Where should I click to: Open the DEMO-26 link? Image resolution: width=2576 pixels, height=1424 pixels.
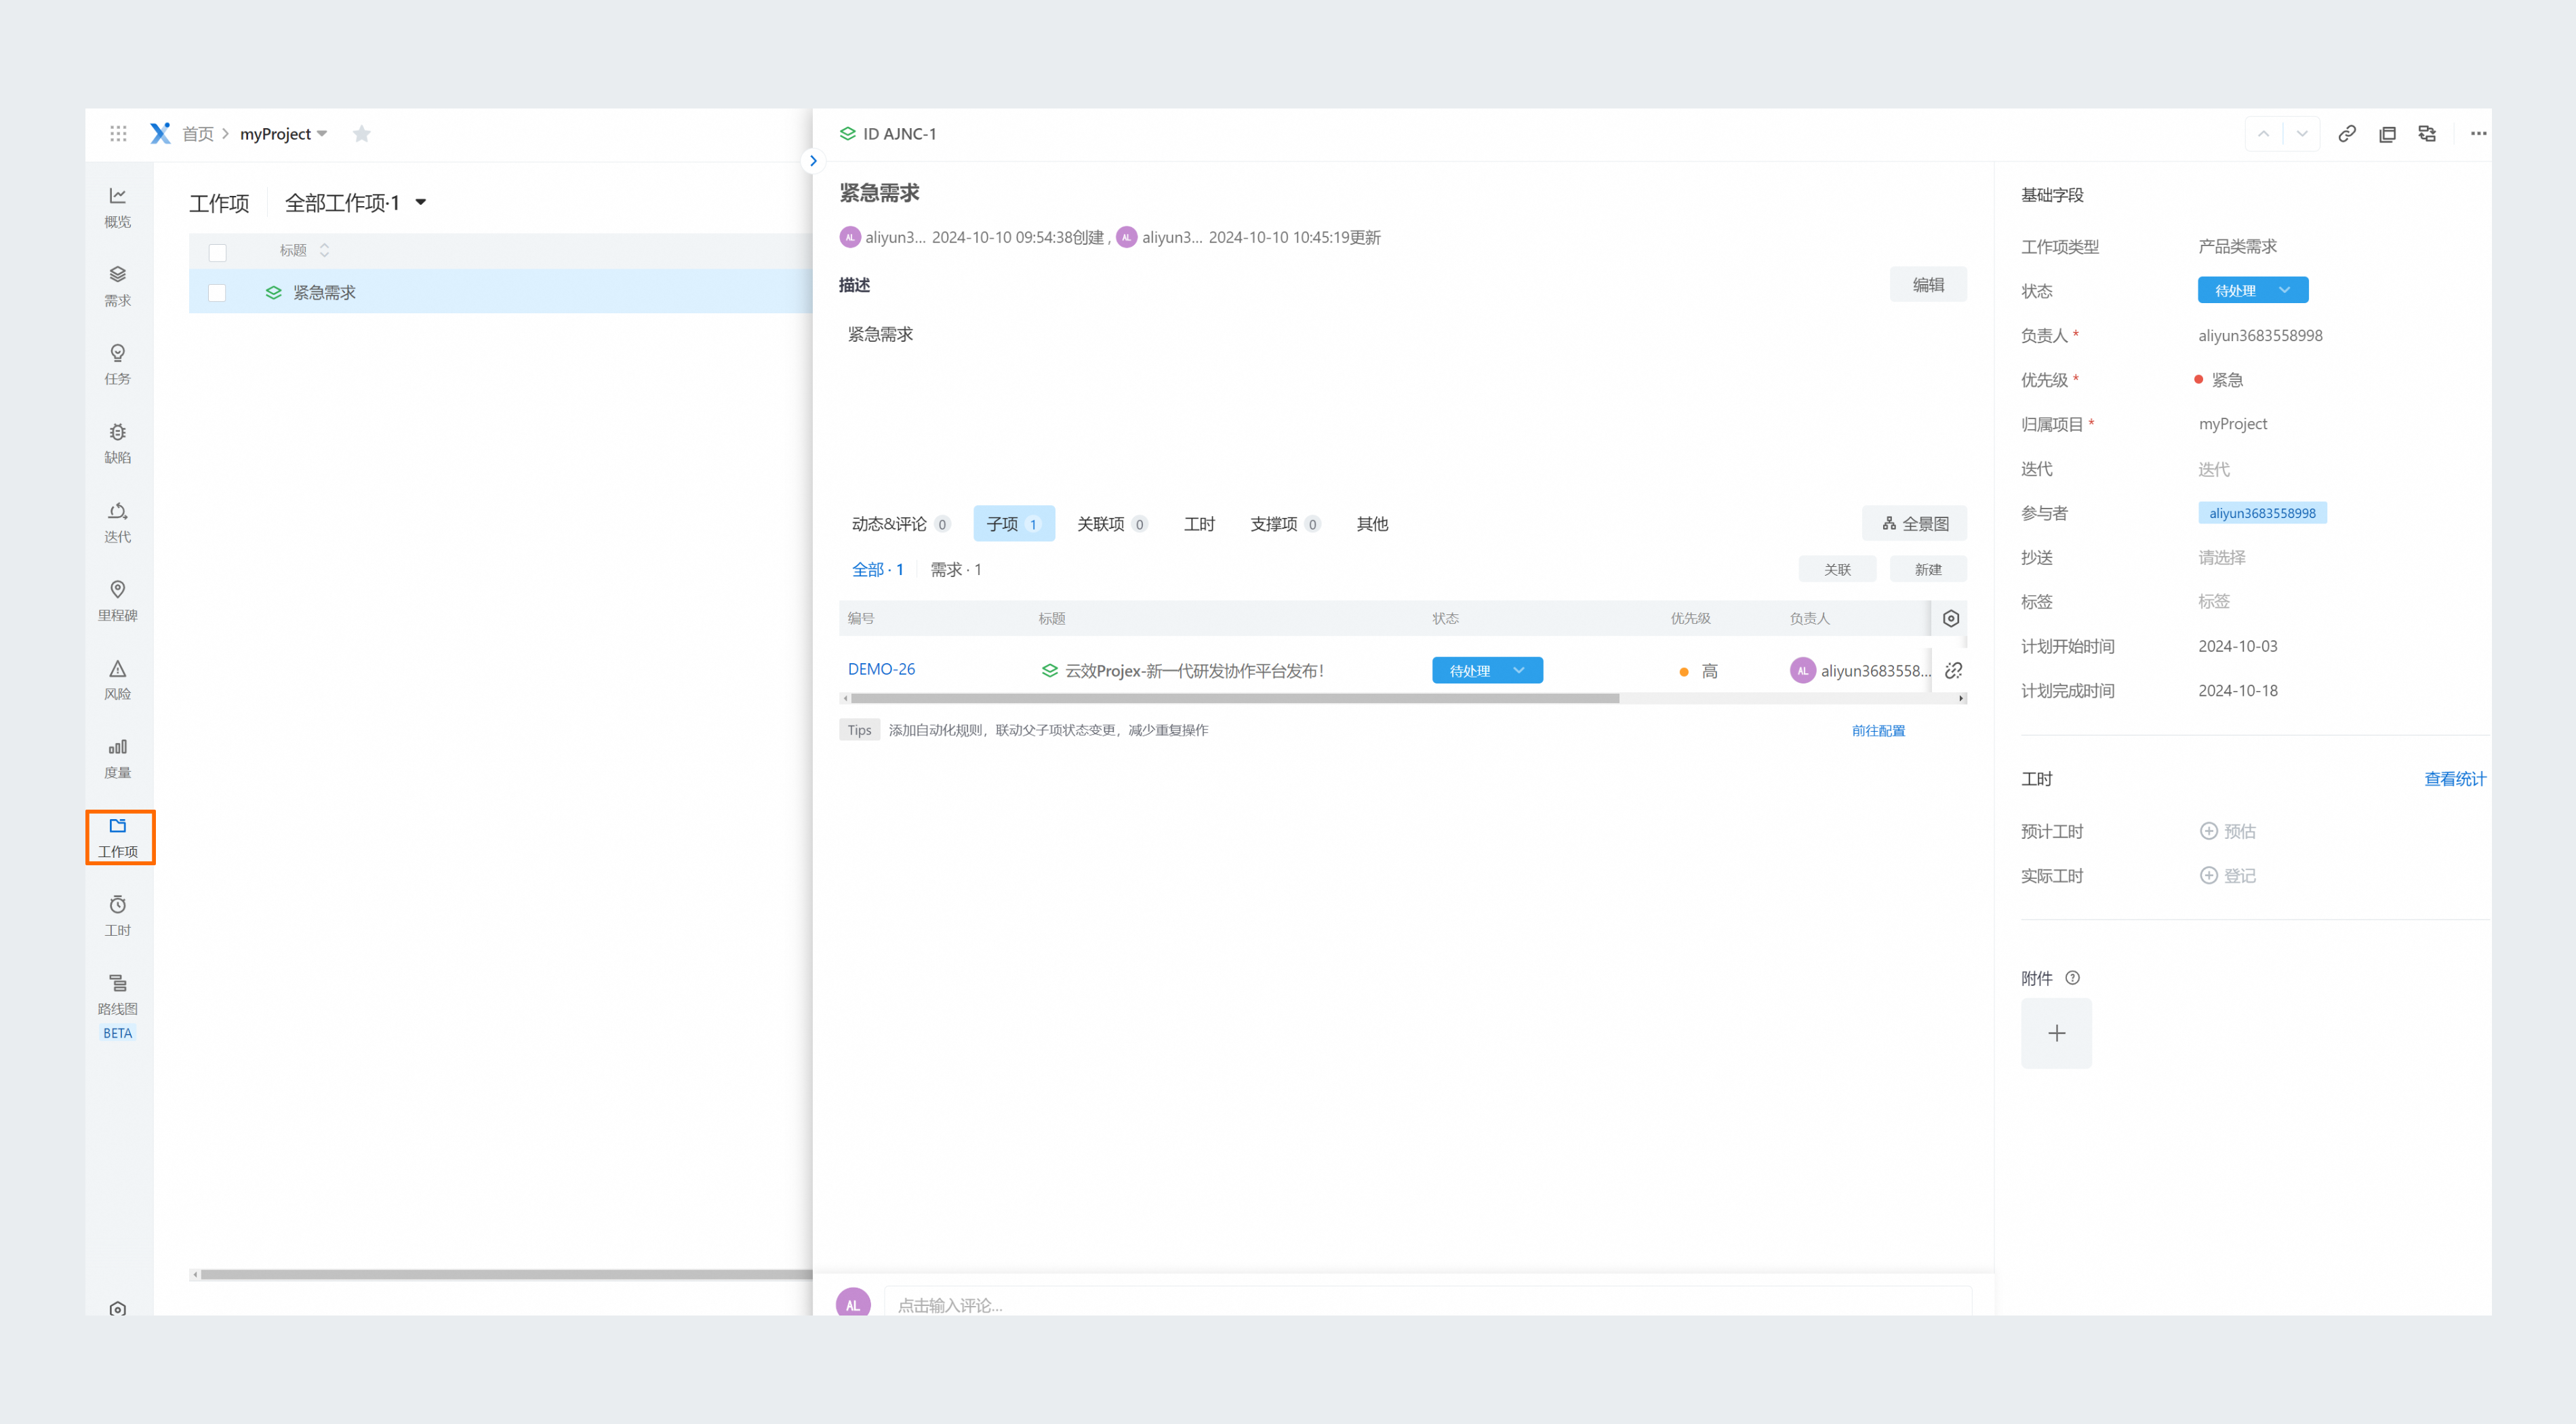[x=881, y=669]
